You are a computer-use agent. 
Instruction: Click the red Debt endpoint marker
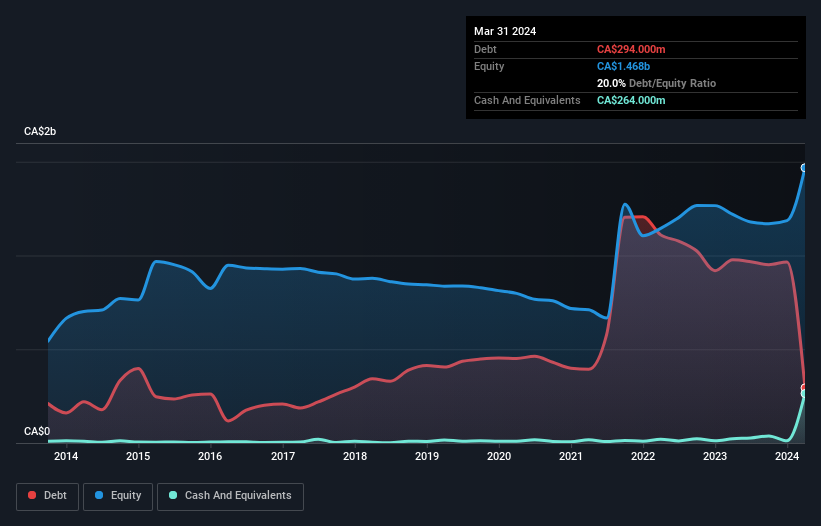804,388
